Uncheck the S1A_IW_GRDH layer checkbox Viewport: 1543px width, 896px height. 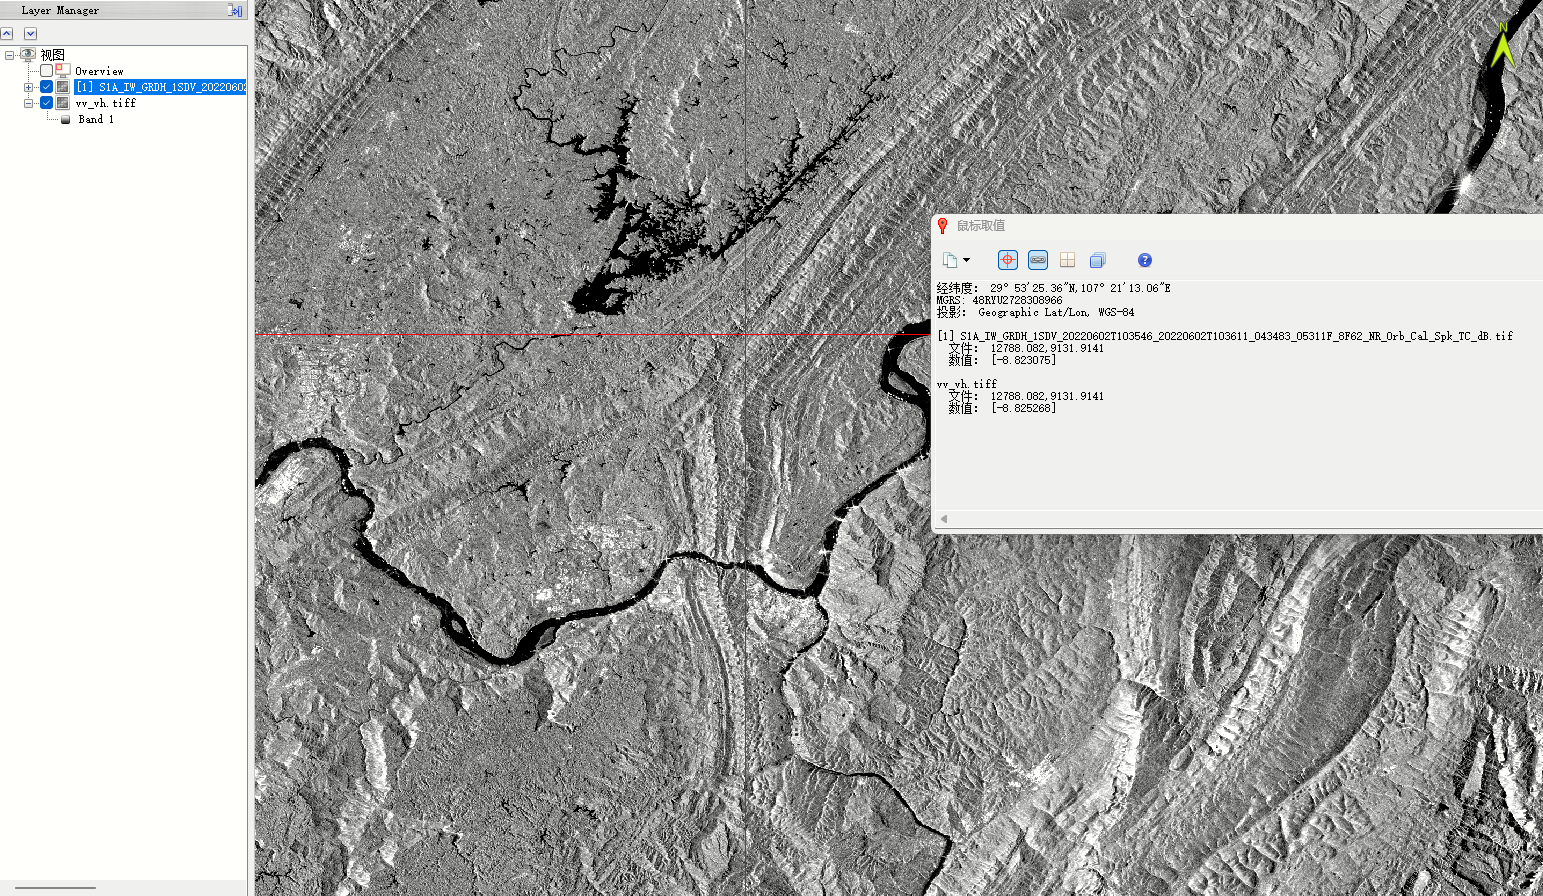coord(45,87)
